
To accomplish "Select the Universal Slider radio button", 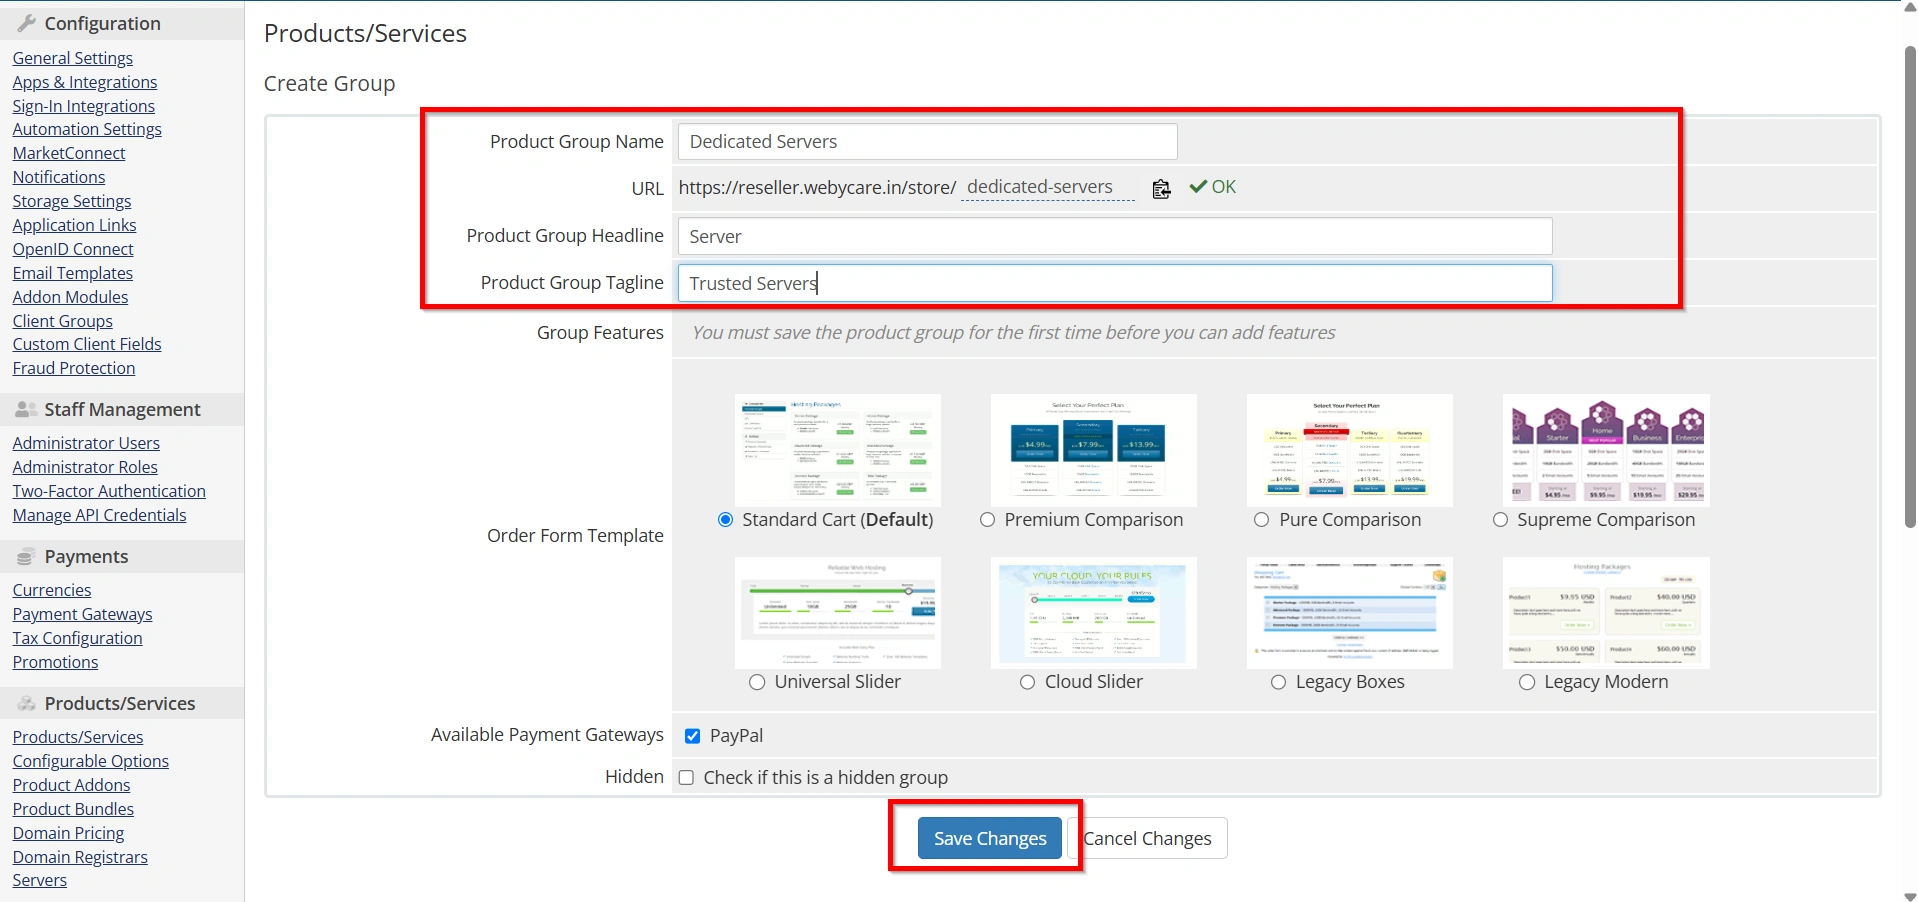I will pyautogui.click(x=757, y=682).
